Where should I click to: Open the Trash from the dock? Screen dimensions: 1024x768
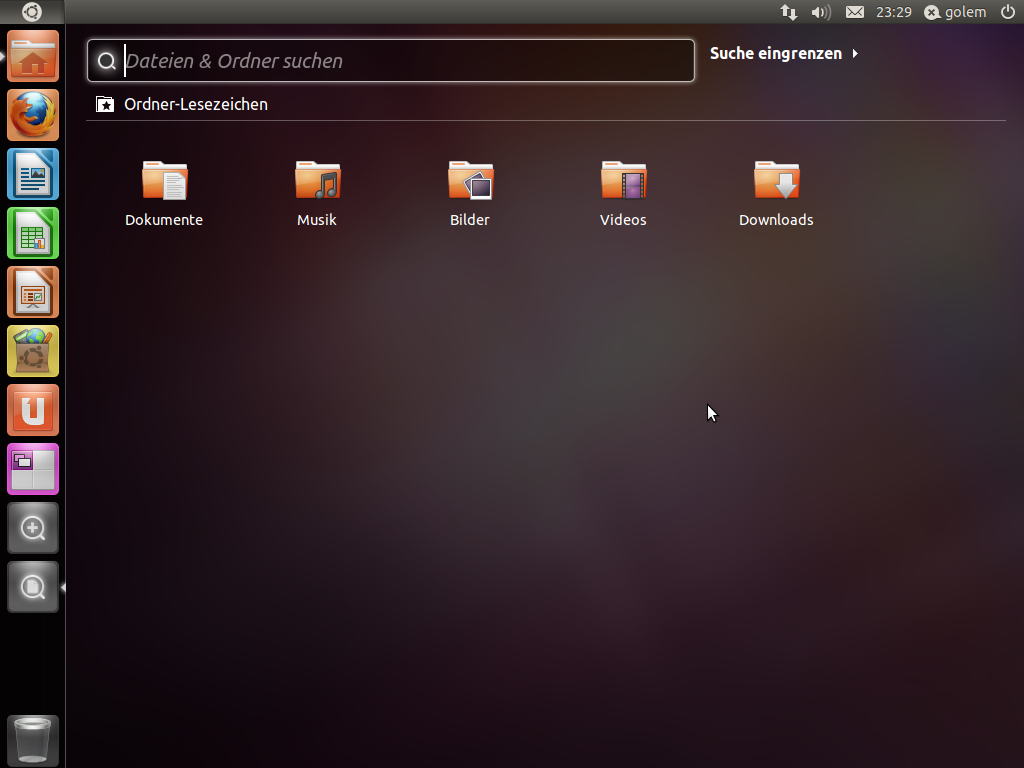coord(33,740)
